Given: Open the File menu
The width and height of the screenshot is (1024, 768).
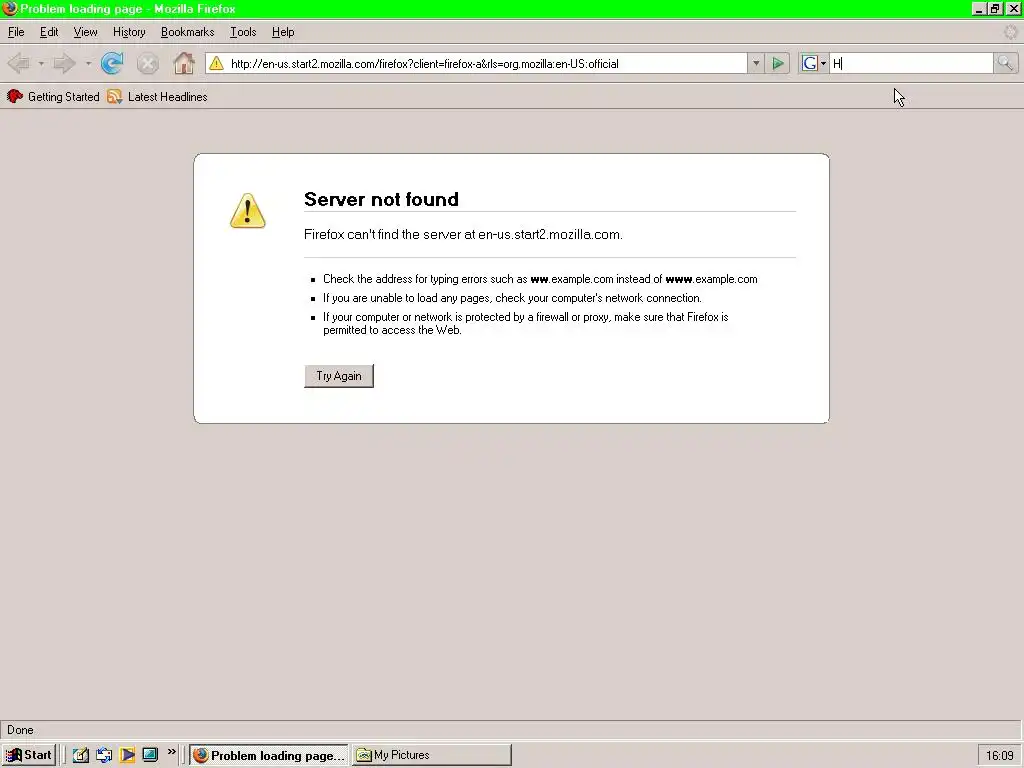Looking at the screenshot, I should (x=16, y=32).
